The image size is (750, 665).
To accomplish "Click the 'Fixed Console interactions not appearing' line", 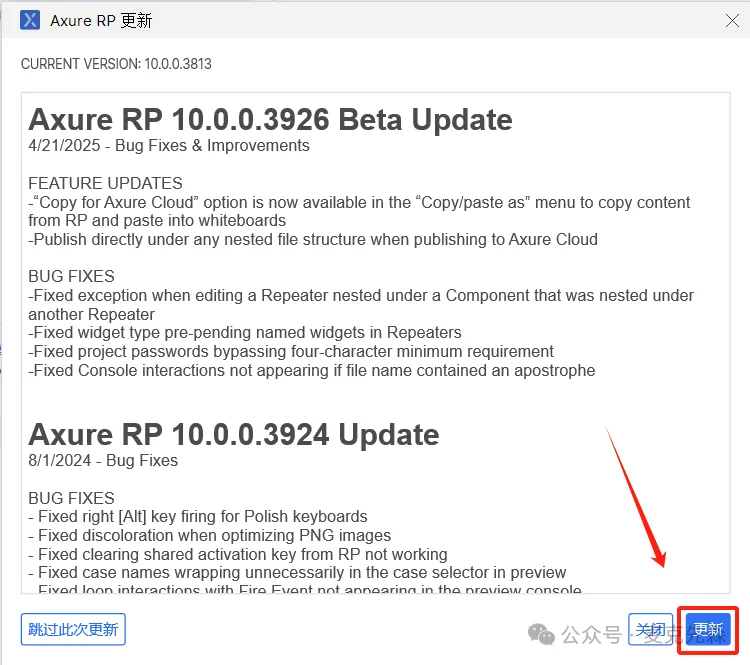I will point(312,370).
